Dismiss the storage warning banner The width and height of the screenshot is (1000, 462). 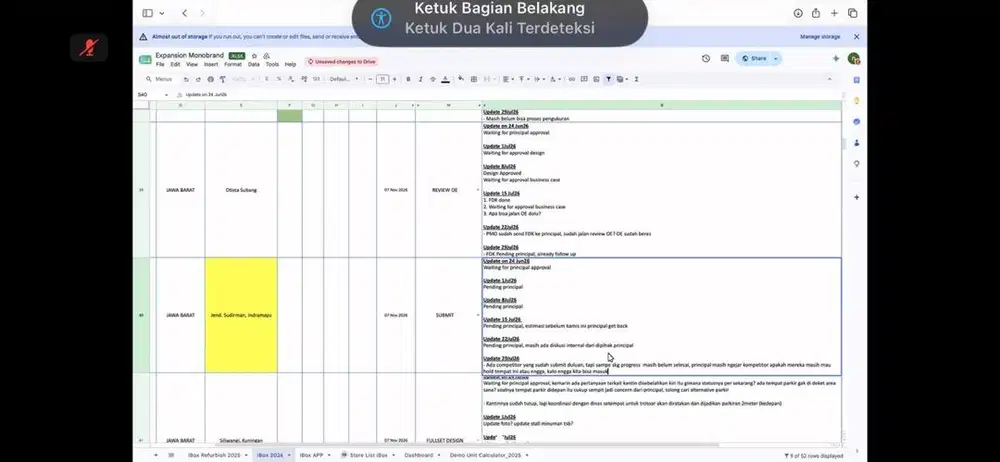tap(857, 37)
